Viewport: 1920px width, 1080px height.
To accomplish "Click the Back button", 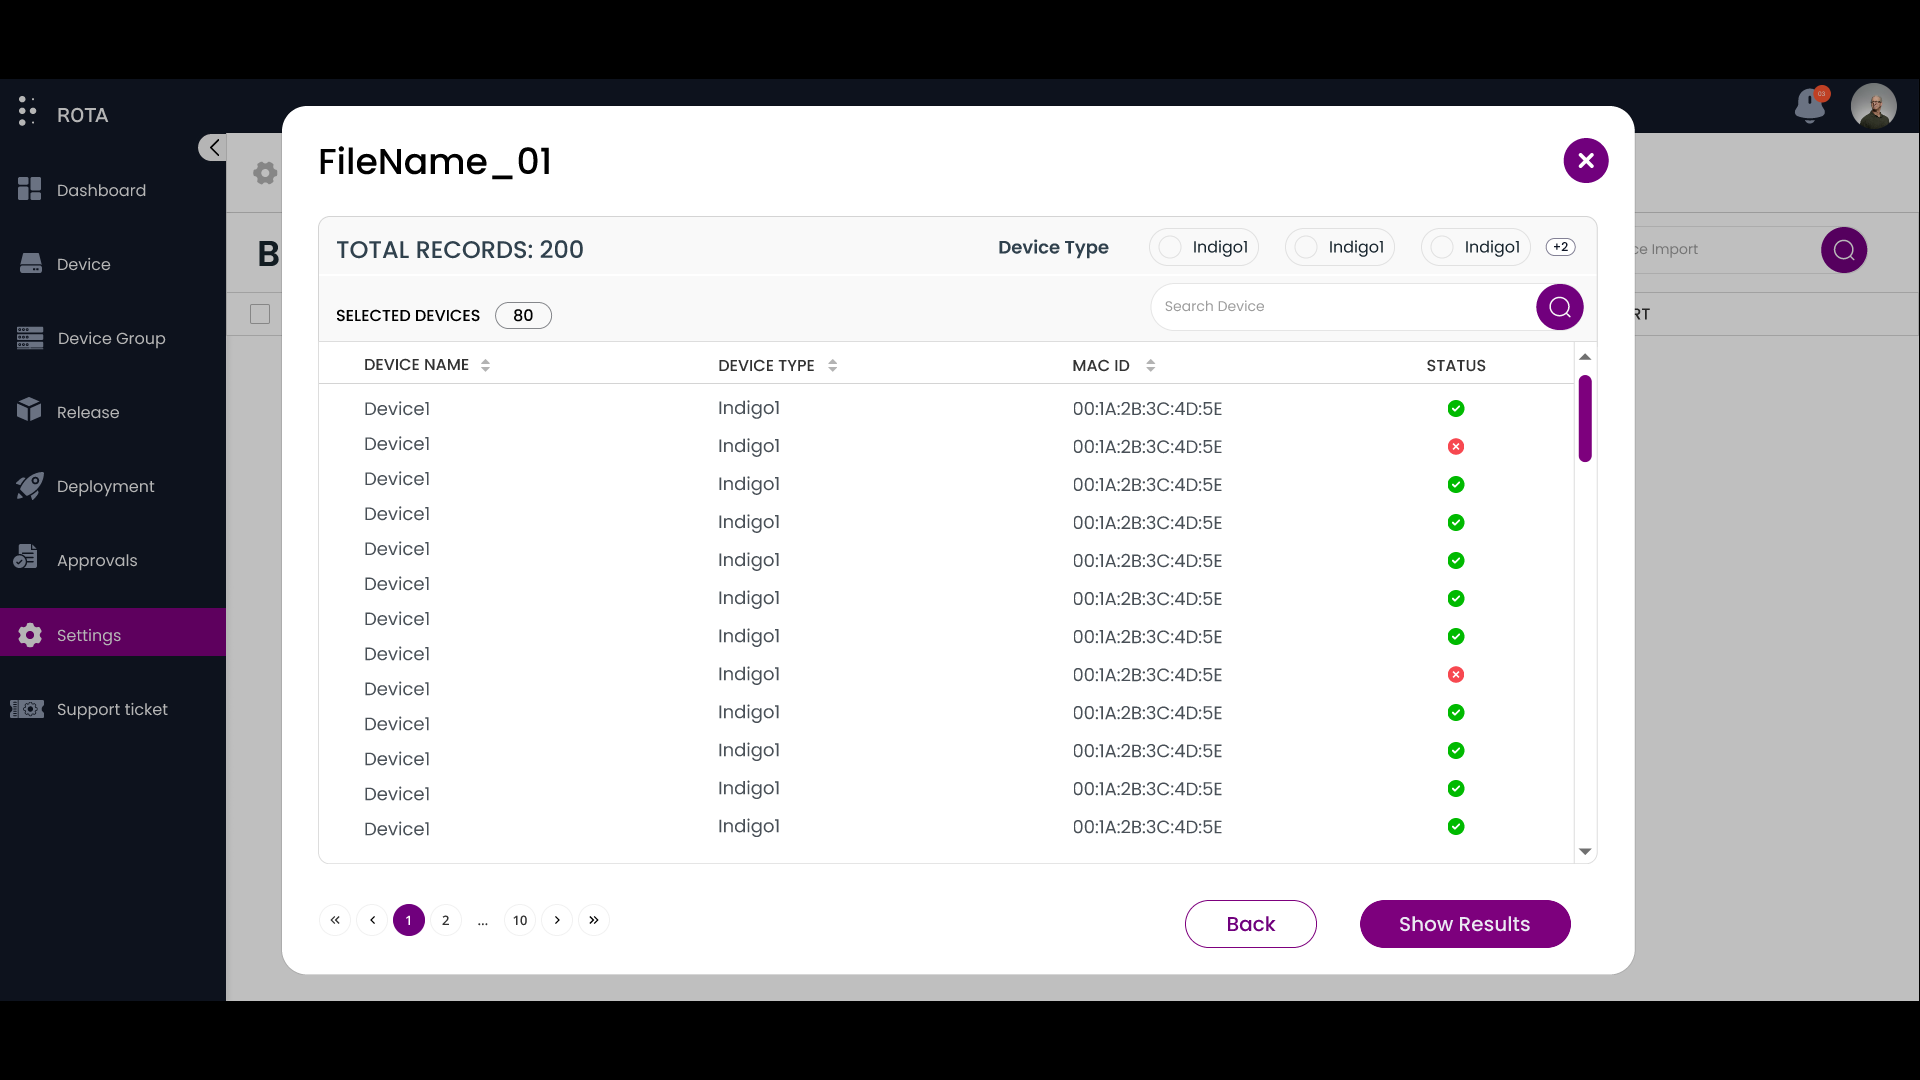I will pos(1250,924).
